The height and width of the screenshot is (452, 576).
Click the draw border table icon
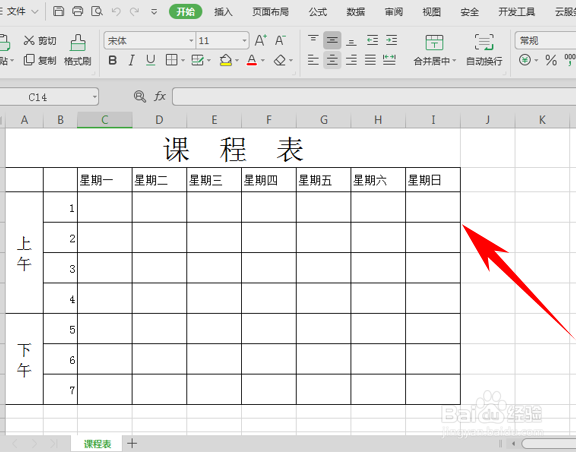click(198, 60)
